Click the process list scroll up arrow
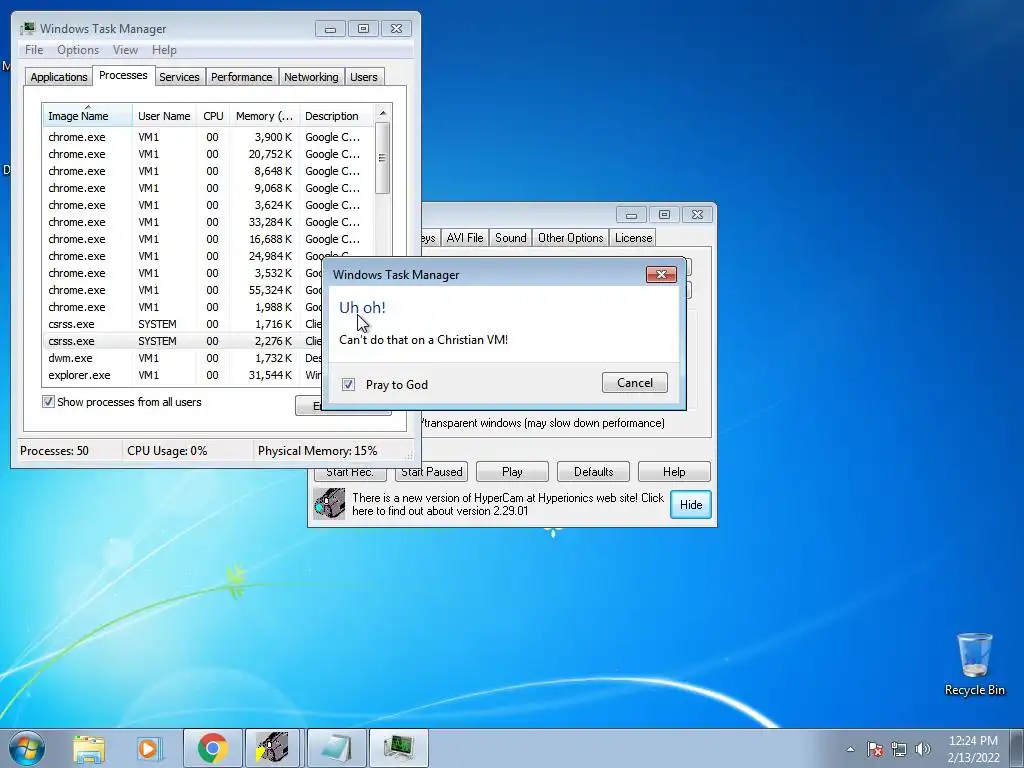 click(x=383, y=113)
